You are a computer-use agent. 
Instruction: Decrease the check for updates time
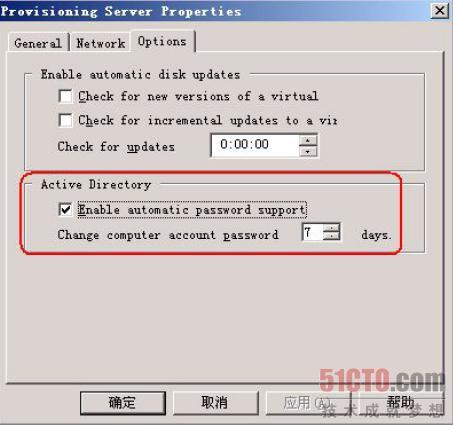click(x=308, y=151)
